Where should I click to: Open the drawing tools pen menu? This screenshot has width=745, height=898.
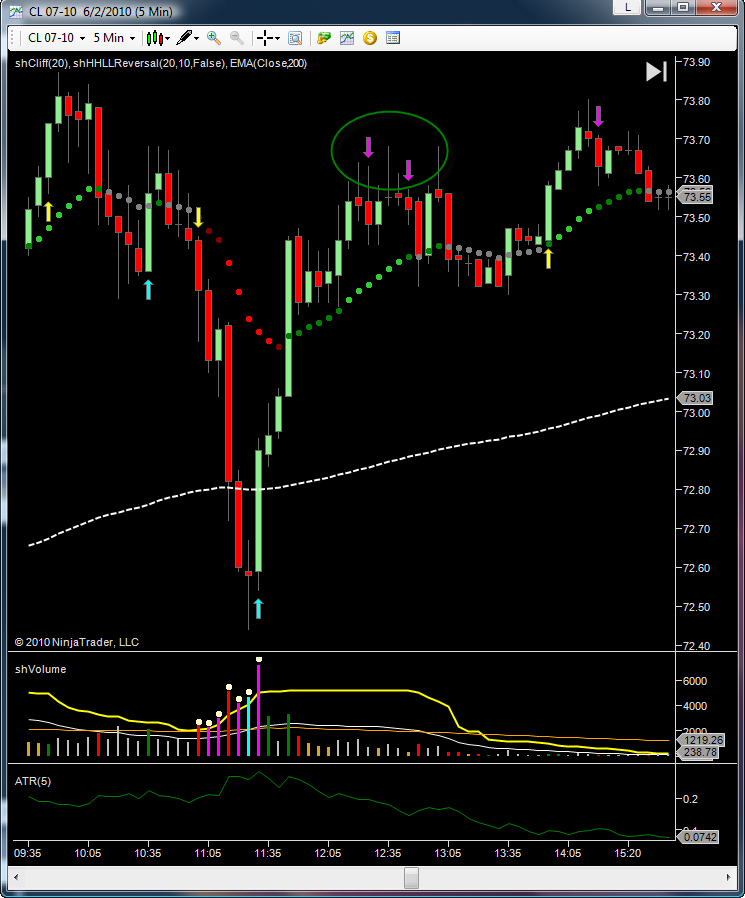[187, 38]
